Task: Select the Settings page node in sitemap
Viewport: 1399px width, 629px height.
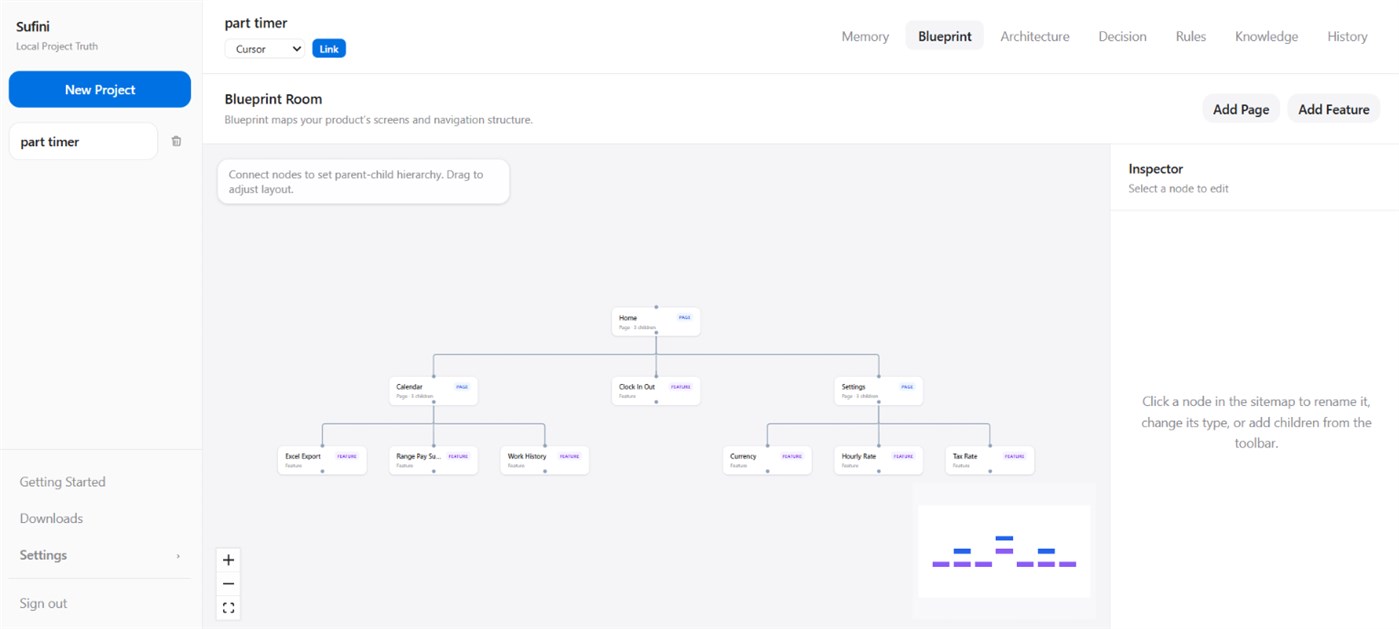Action: (879, 390)
